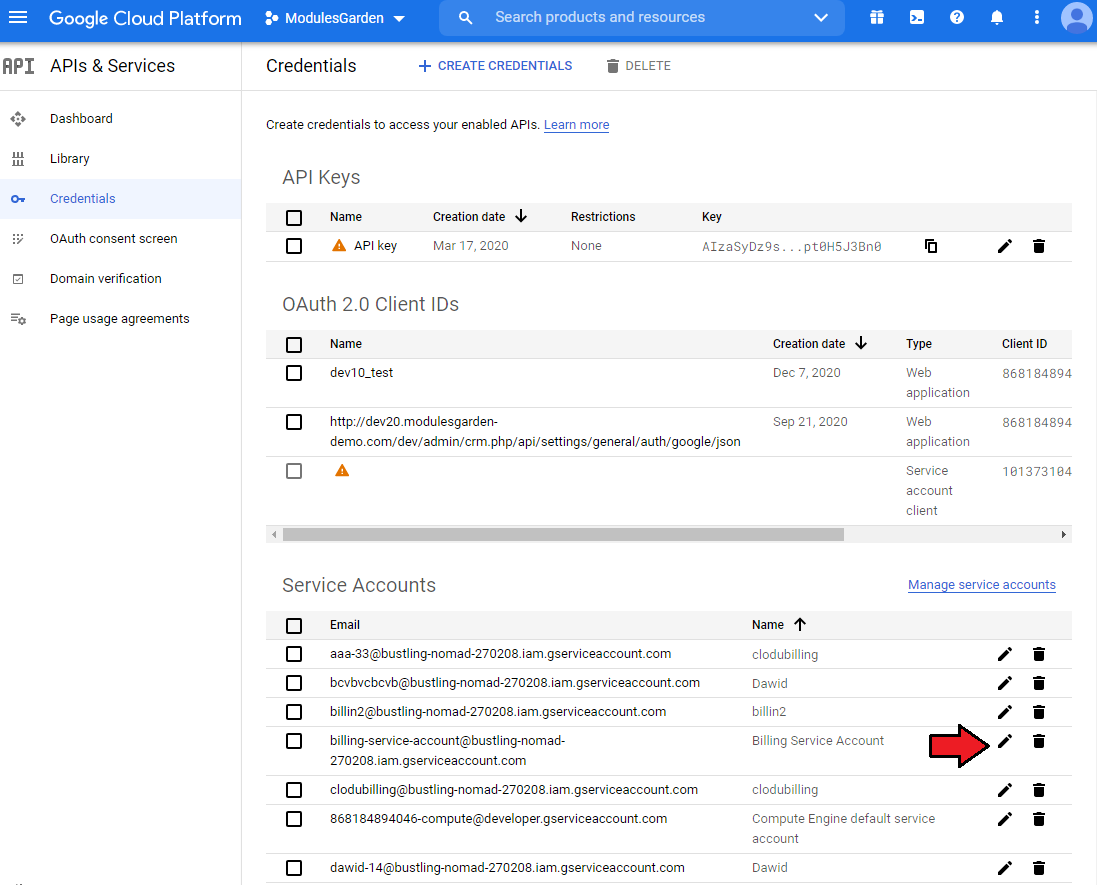Viewport: 1097px width, 885px height.
Task: Open the gift free trial icon
Action: [x=877, y=17]
